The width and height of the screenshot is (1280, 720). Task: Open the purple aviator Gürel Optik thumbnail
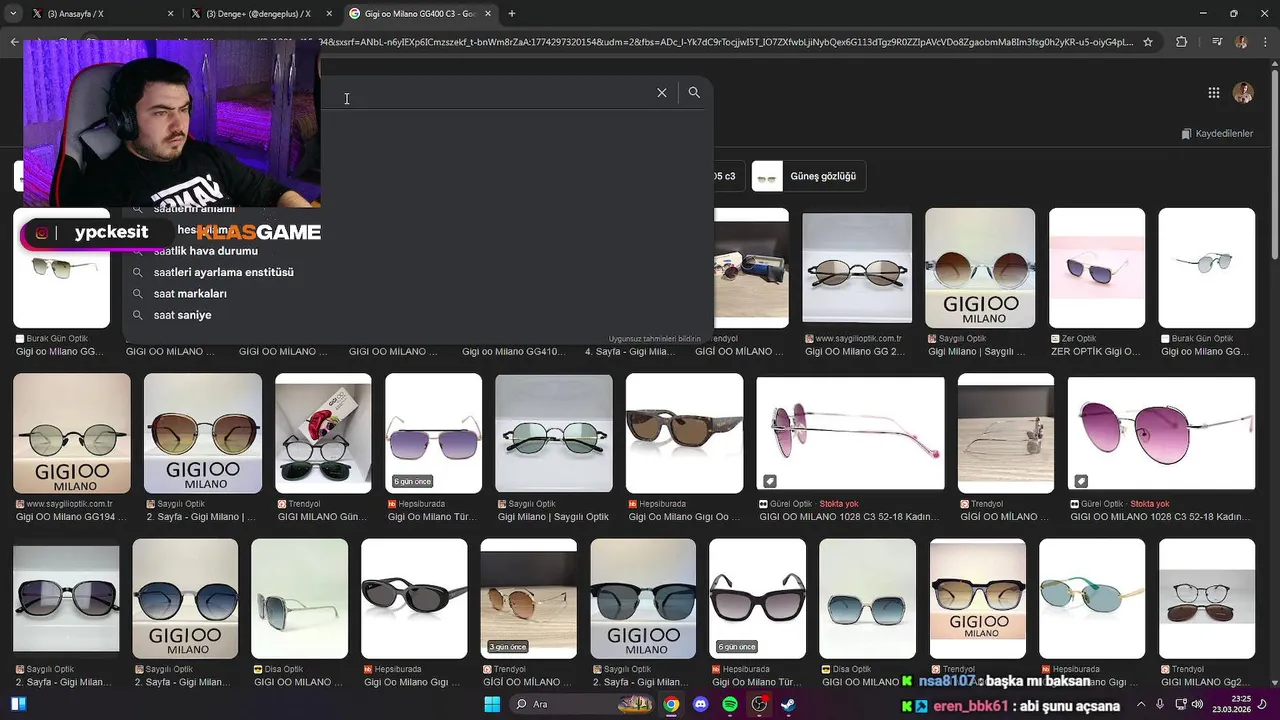(x=1161, y=433)
